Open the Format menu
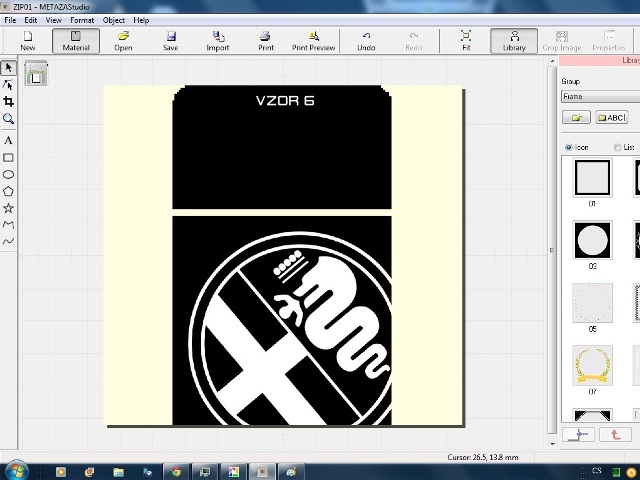Image resolution: width=640 pixels, height=480 pixels. (x=82, y=20)
